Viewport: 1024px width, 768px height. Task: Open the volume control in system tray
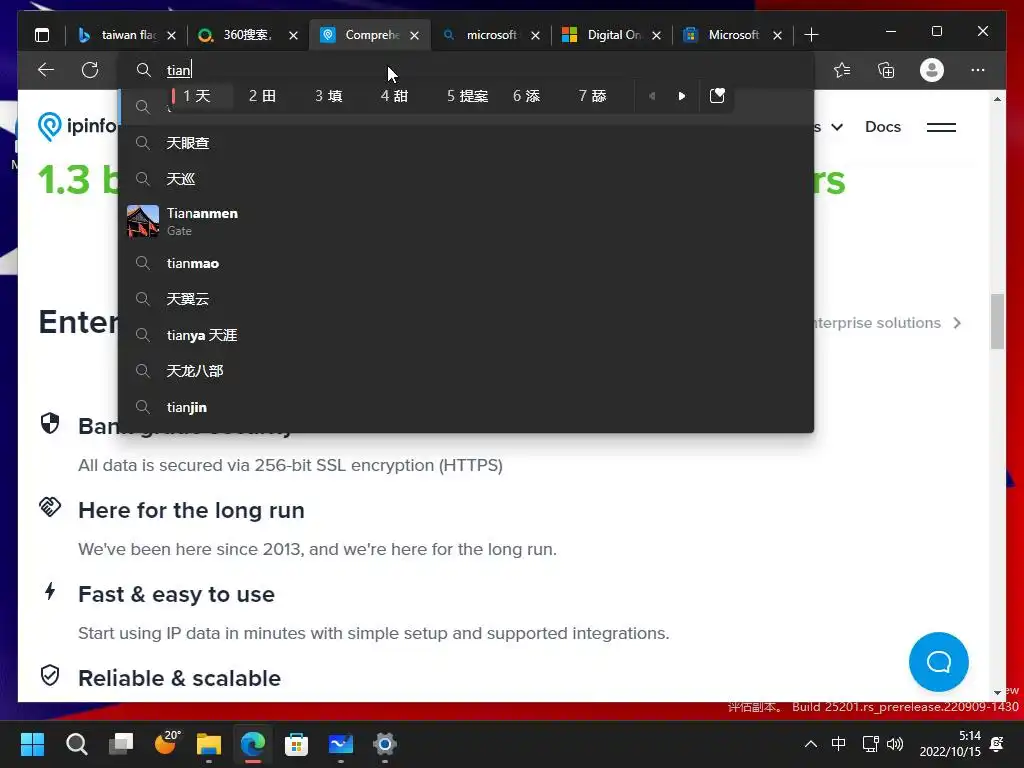tap(895, 744)
